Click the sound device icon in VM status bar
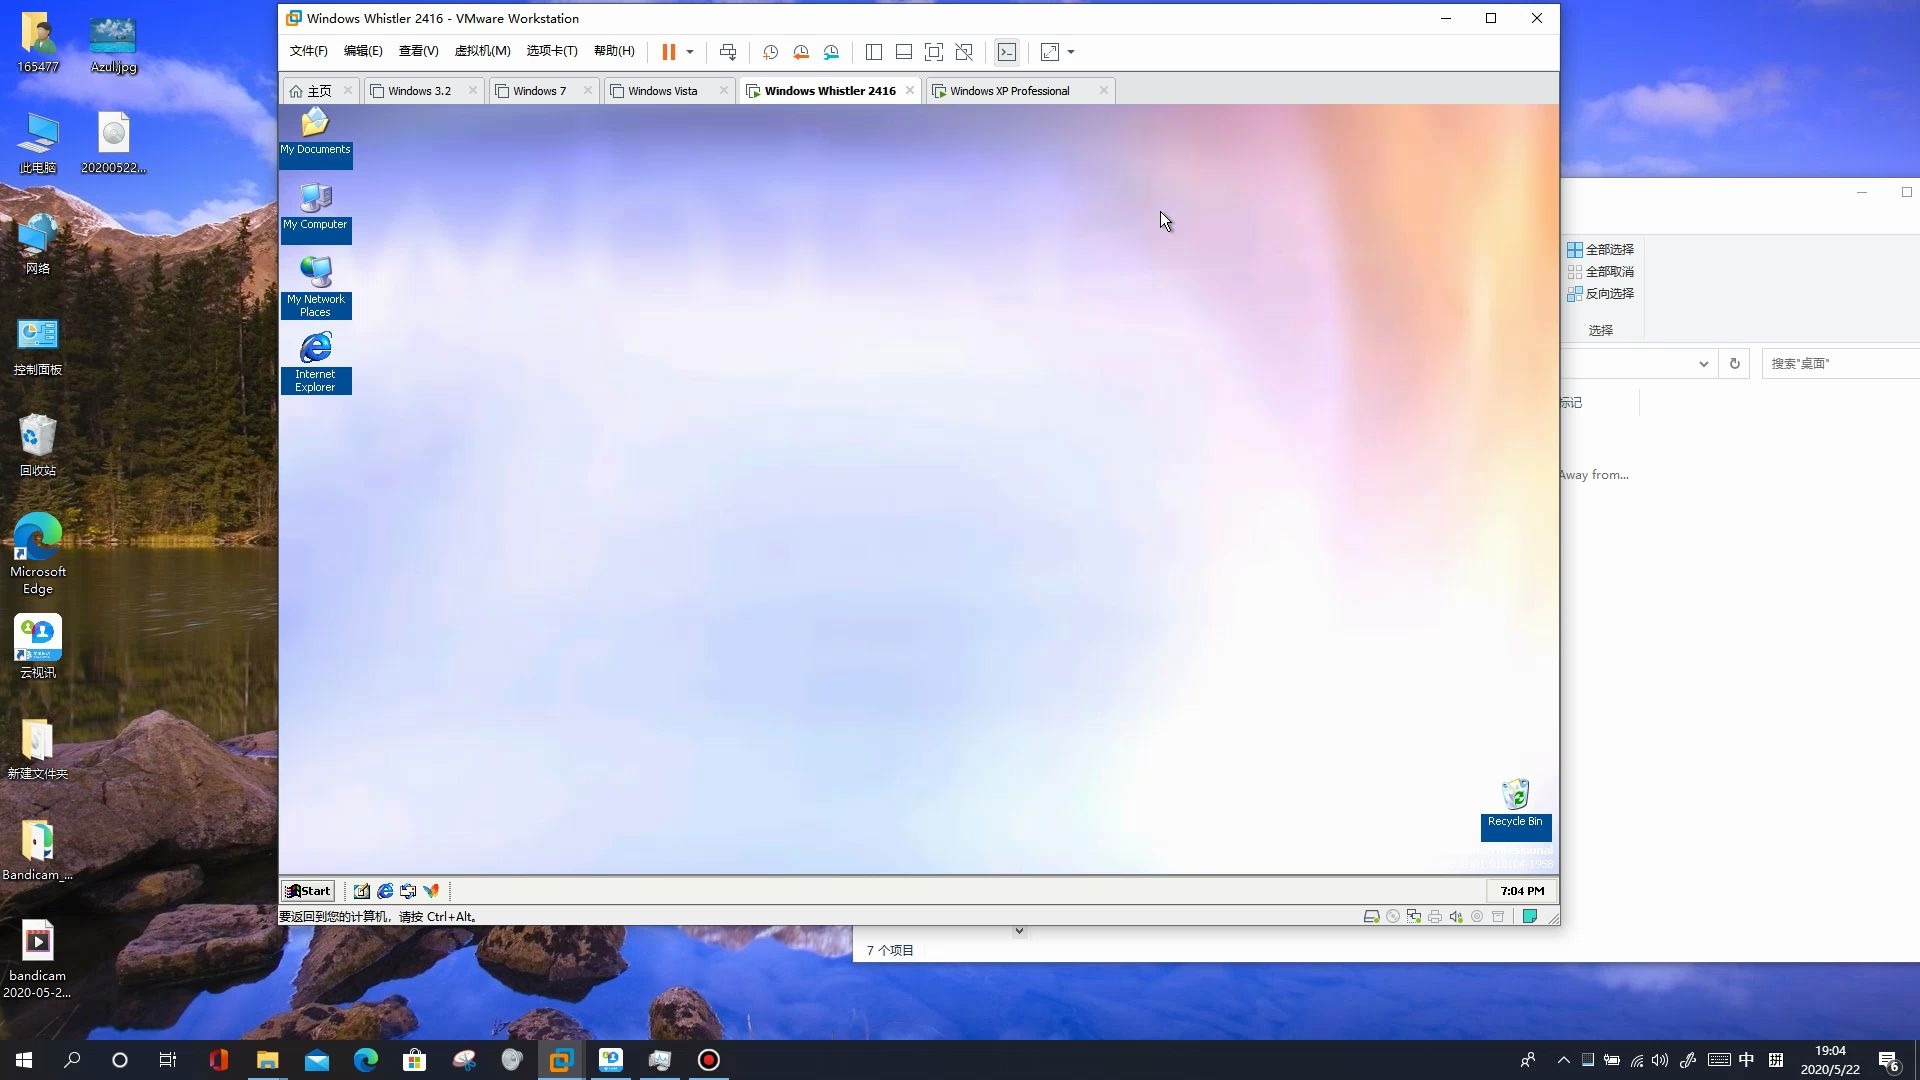 coord(1456,916)
